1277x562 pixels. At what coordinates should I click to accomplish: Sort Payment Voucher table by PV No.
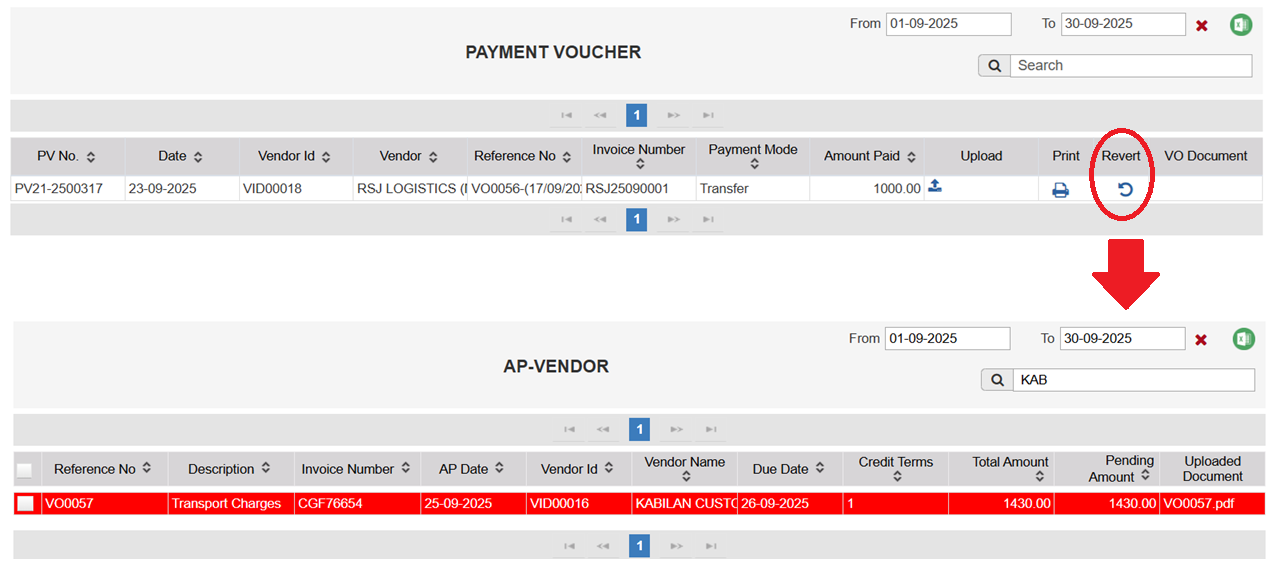tap(91, 157)
